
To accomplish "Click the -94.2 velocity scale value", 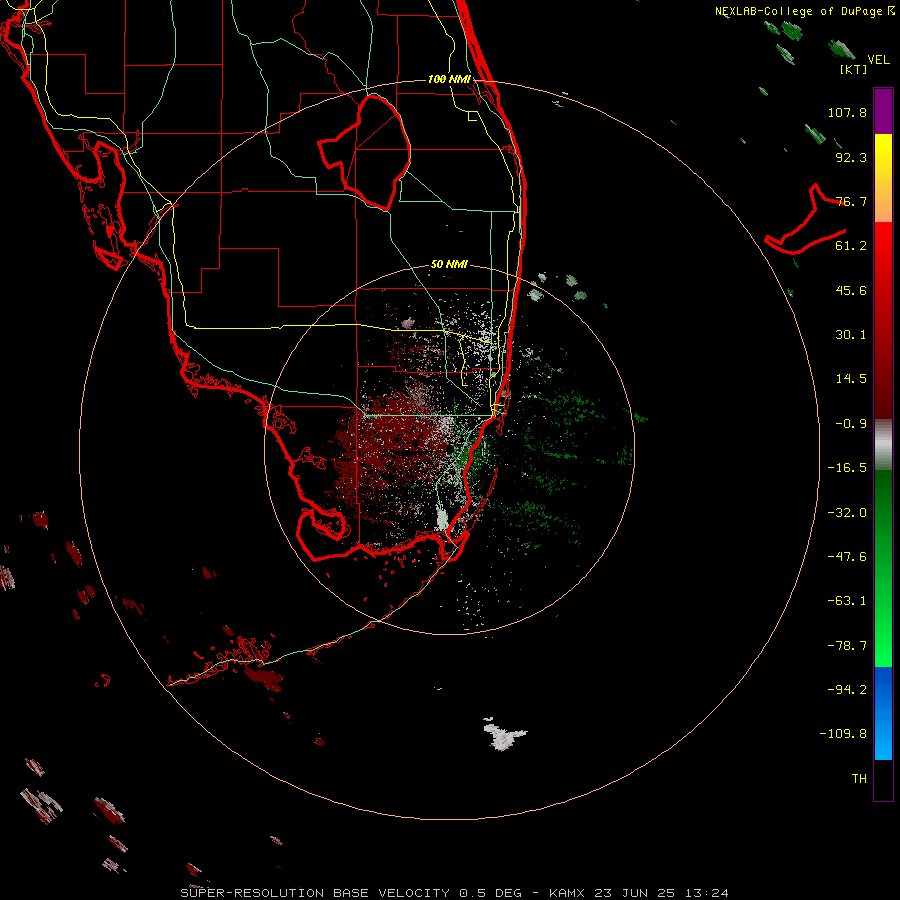I will pyautogui.click(x=847, y=689).
